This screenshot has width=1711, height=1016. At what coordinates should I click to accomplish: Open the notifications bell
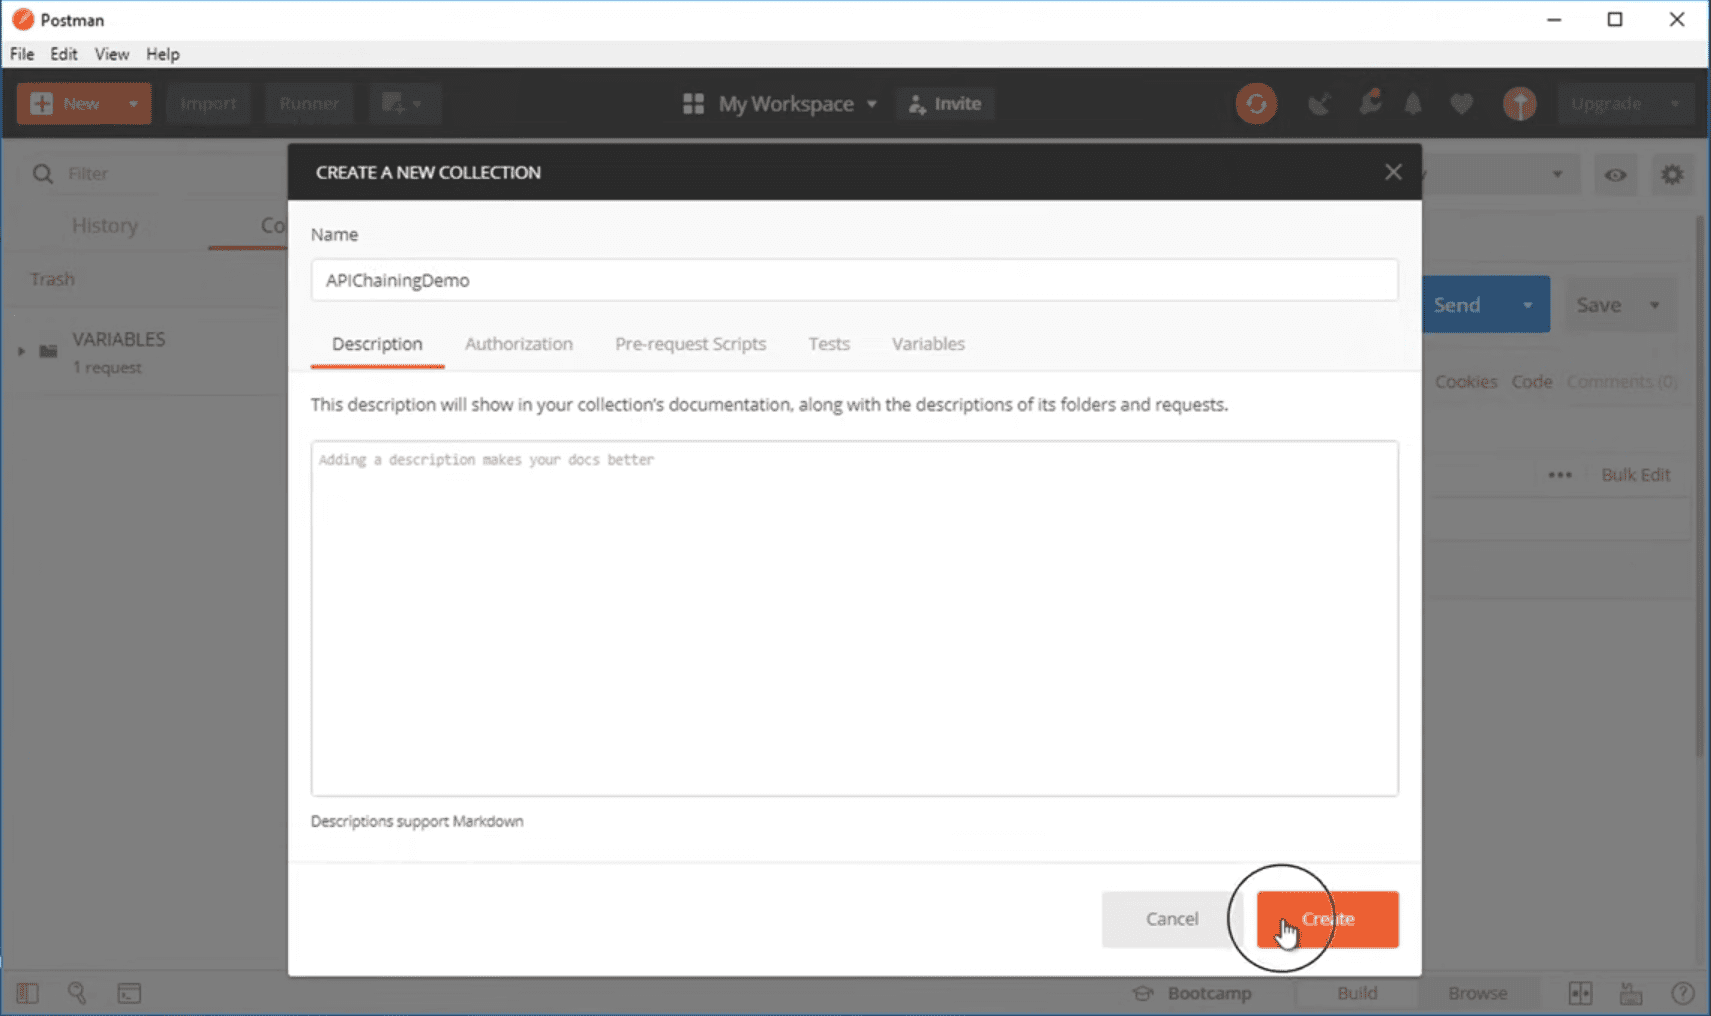[x=1413, y=103]
